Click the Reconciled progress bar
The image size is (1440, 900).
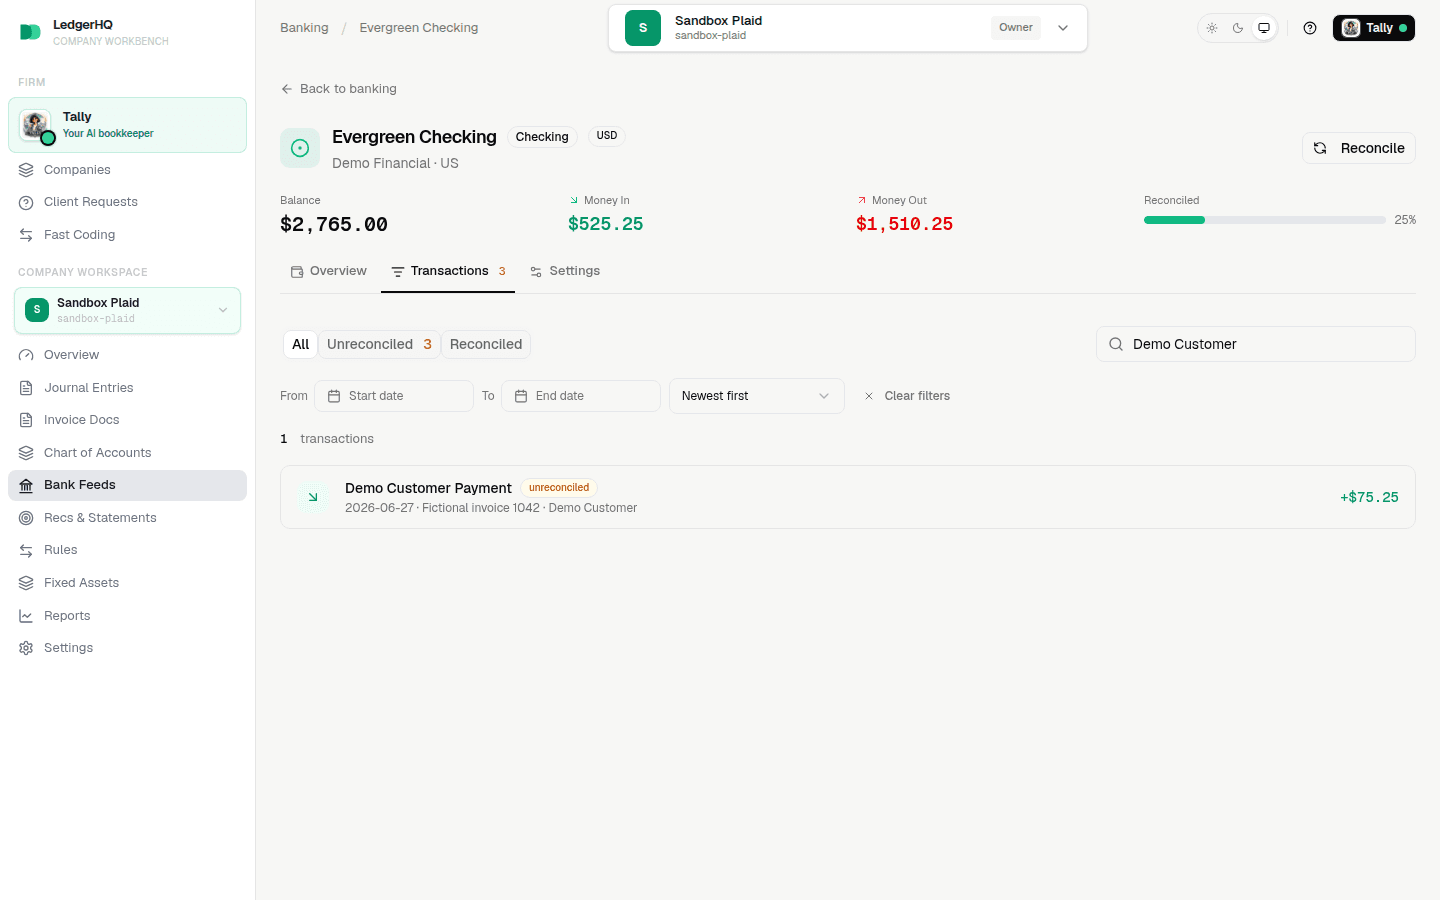click(1265, 220)
